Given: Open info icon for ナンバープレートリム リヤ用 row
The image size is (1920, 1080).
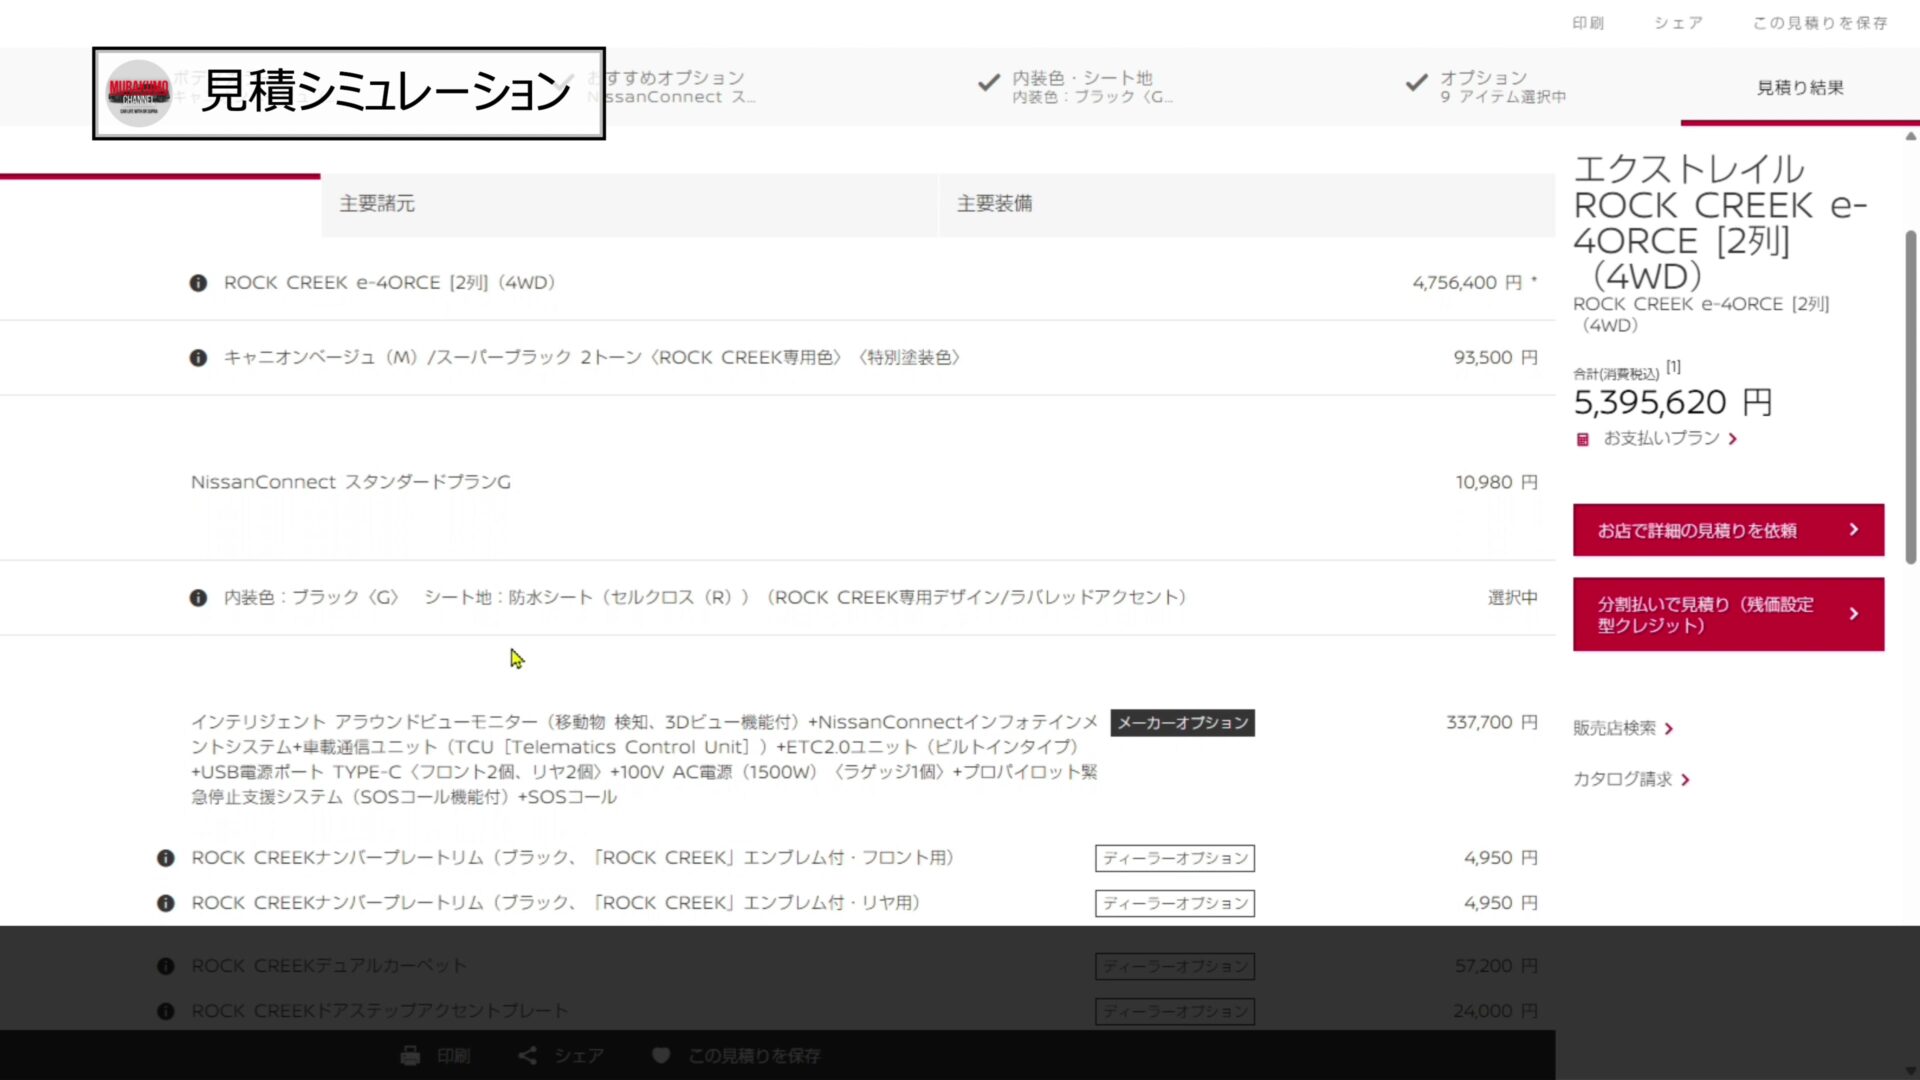Looking at the screenshot, I should coord(166,903).
